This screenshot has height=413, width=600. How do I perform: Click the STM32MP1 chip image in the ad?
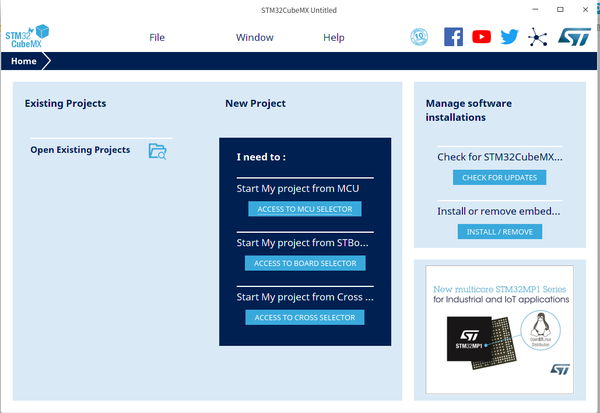pos(481,343)
